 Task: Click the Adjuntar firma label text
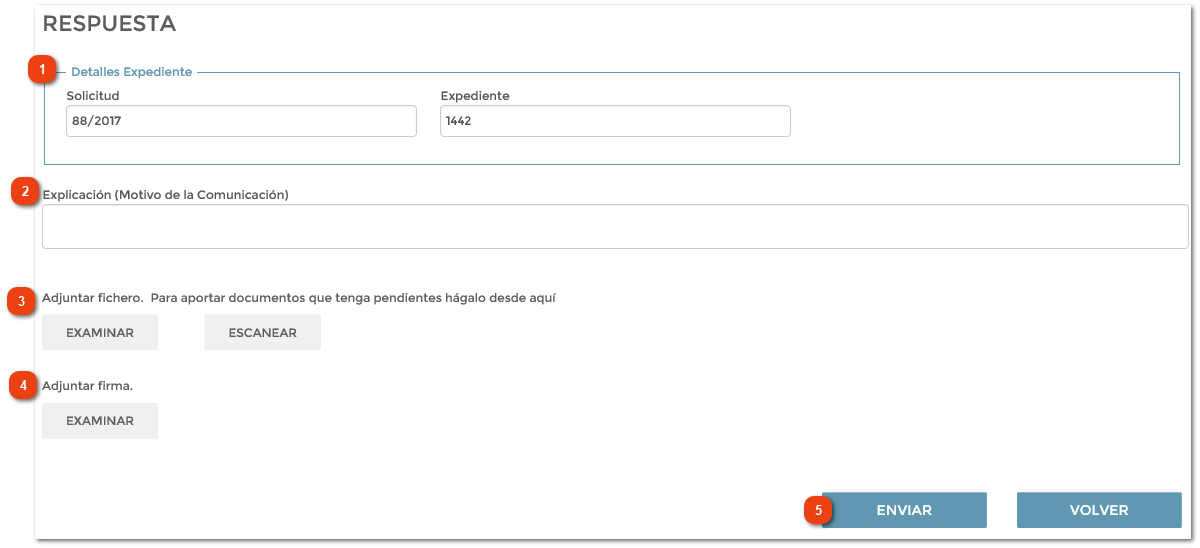pyautogui.click(x=88, y=385)
